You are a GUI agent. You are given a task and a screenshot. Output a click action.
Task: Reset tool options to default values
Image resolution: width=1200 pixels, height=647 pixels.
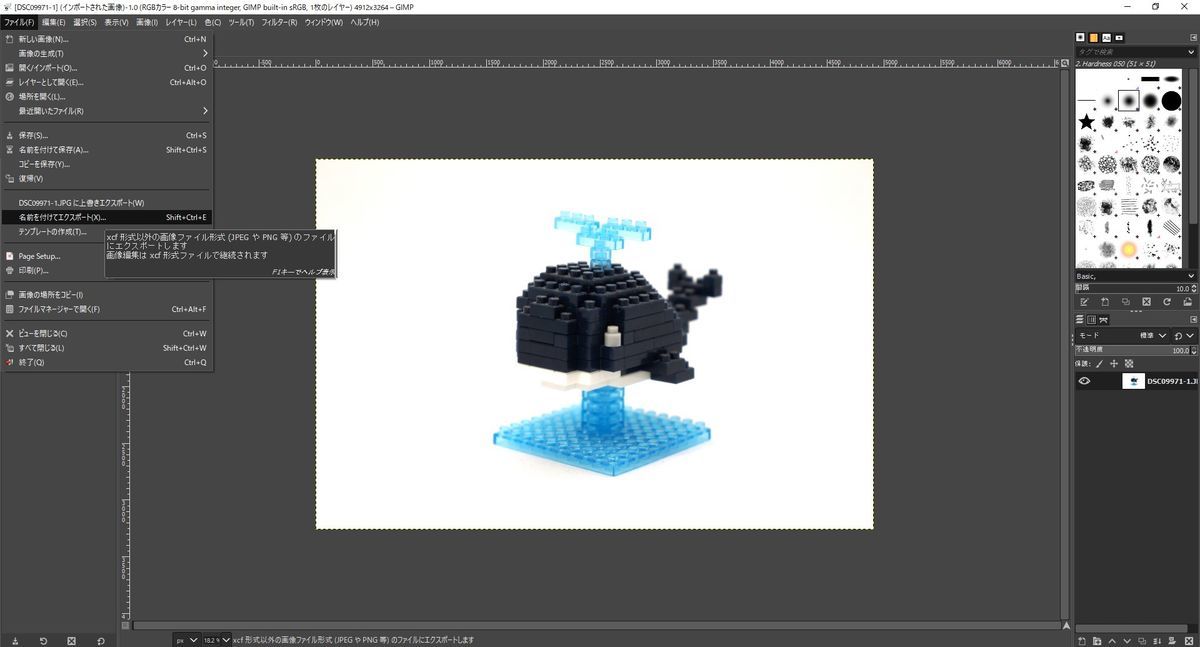(100, 640)
